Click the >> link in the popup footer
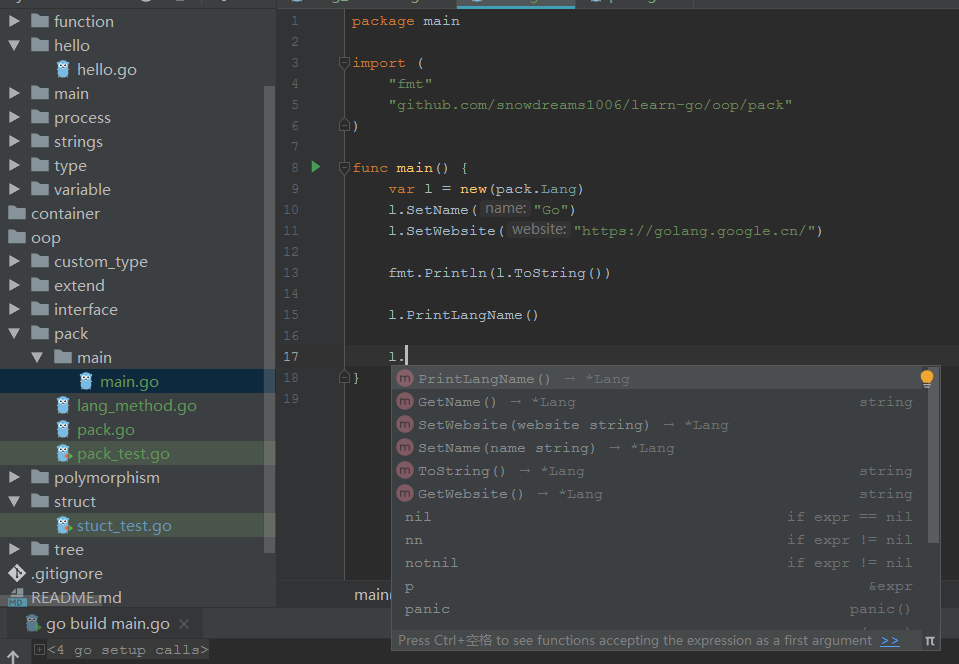This screenshot has height=664, width=959. click(x=890, y=640)
